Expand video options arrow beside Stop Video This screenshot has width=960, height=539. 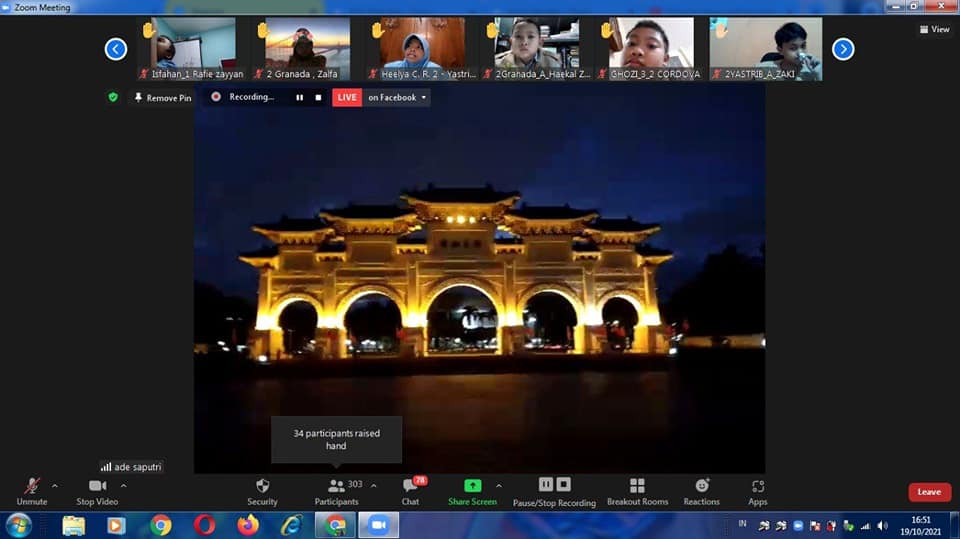(x=124, y=486)
